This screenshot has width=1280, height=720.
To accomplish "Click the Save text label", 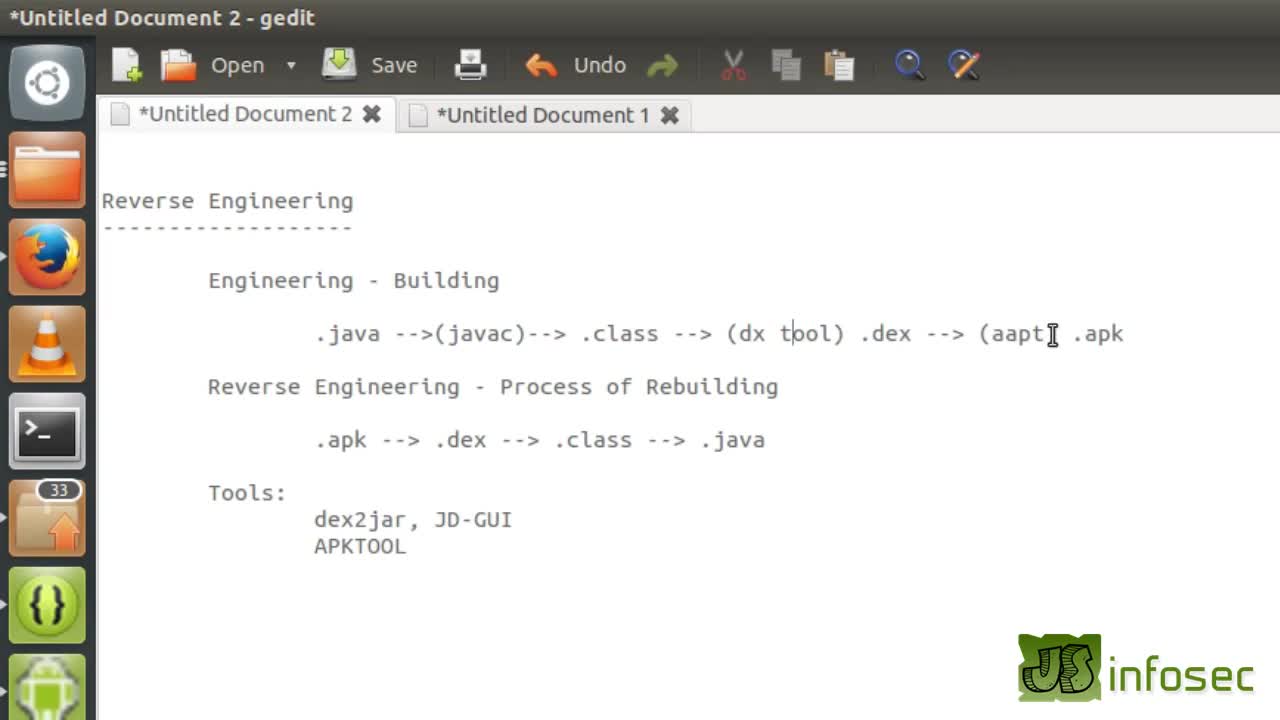I will click(394, 65).
